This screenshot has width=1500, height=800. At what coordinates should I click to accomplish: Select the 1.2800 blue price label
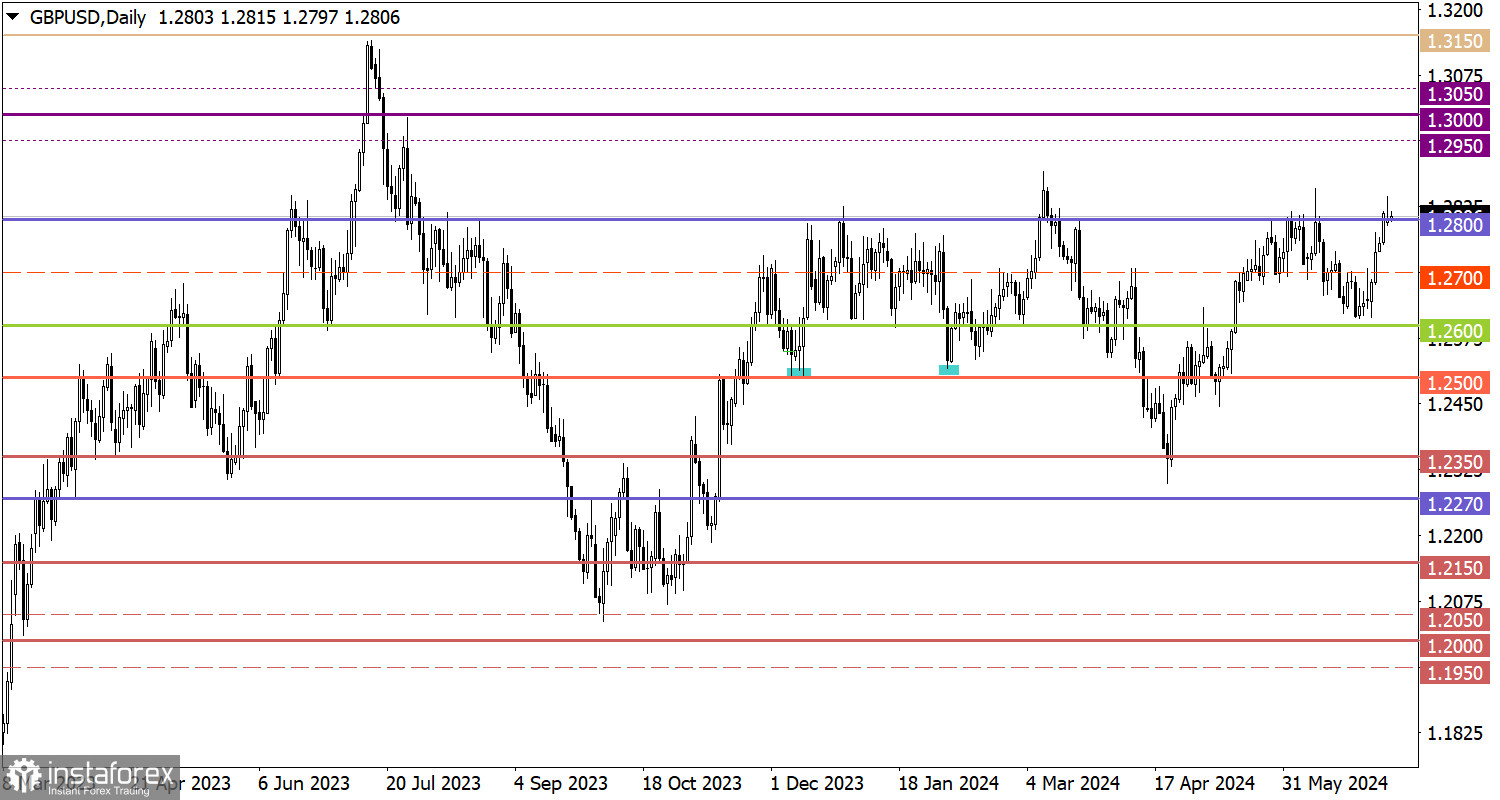[x=1455, y=225]
